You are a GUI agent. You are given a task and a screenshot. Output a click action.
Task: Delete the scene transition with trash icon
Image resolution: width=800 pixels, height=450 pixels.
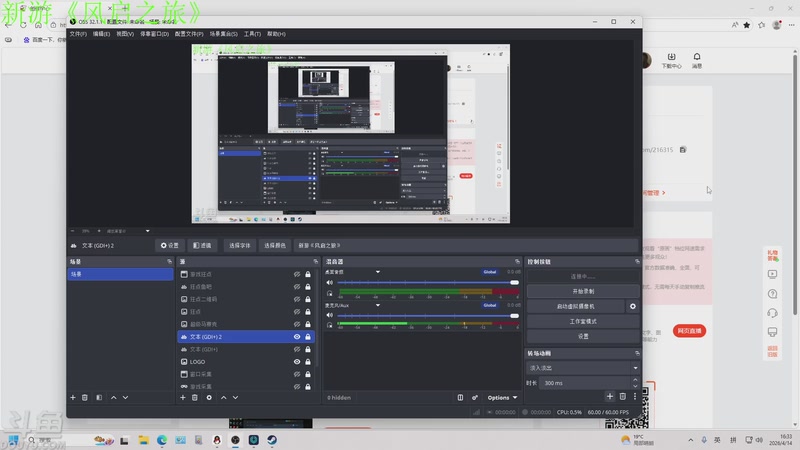[622, 396]
